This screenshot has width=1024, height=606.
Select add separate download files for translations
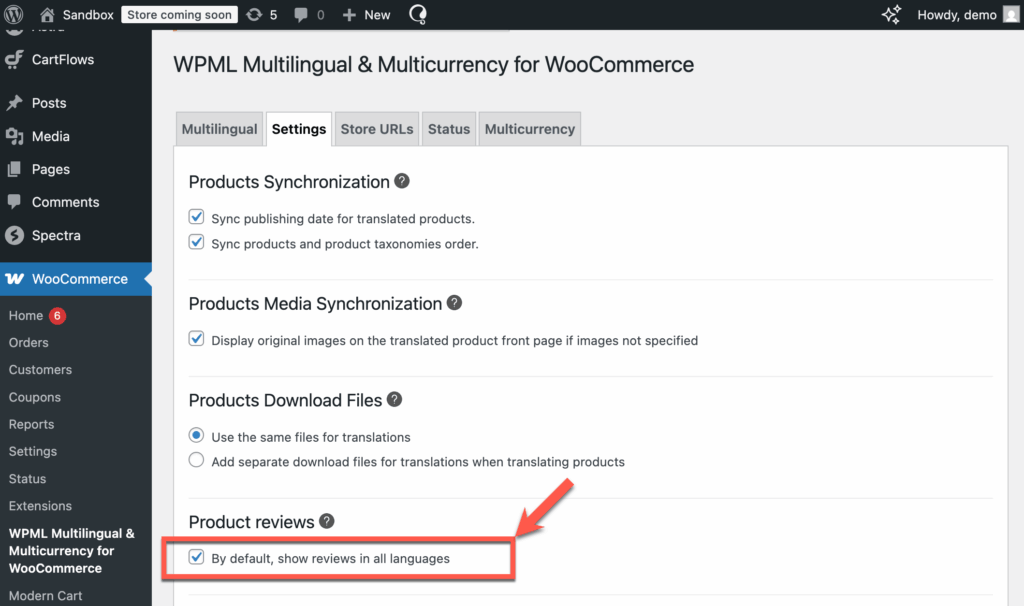click(196, 460)
